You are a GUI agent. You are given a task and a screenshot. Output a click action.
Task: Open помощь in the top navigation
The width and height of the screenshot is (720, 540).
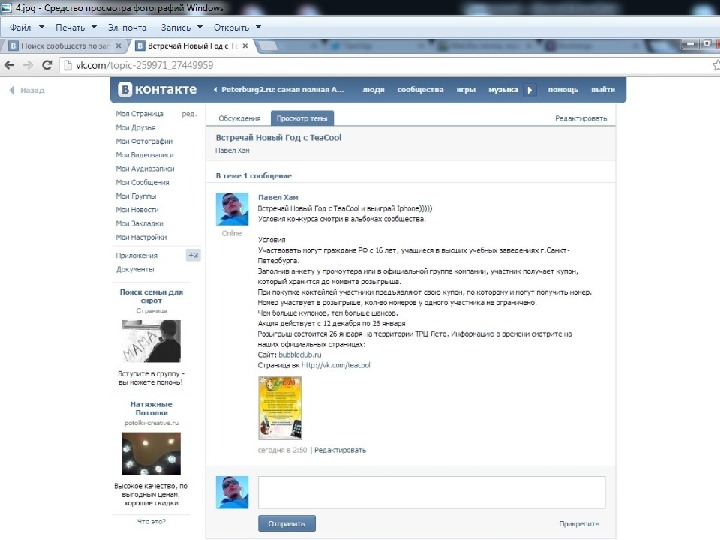pyautogui.click(x=563, y=90)
